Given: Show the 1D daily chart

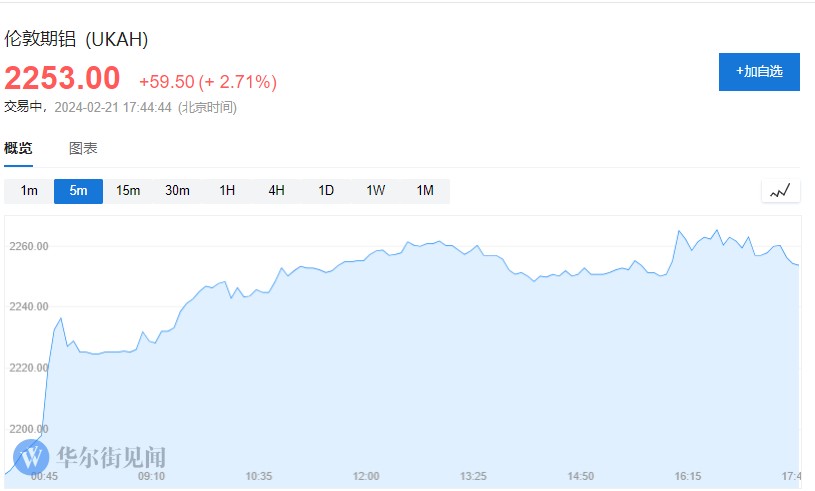Looking at the screenshot, I should pyautogui.click(x=326, y=191).
